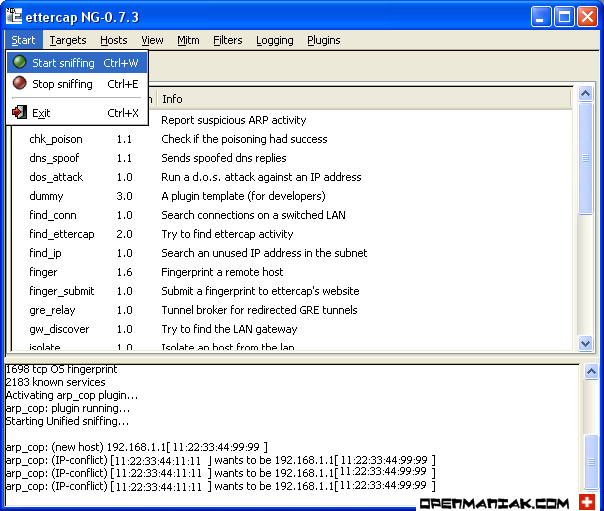The image size is (604, 511).
Task: Select the dos_attack plugin row
Action: click(x=292, y=177)
